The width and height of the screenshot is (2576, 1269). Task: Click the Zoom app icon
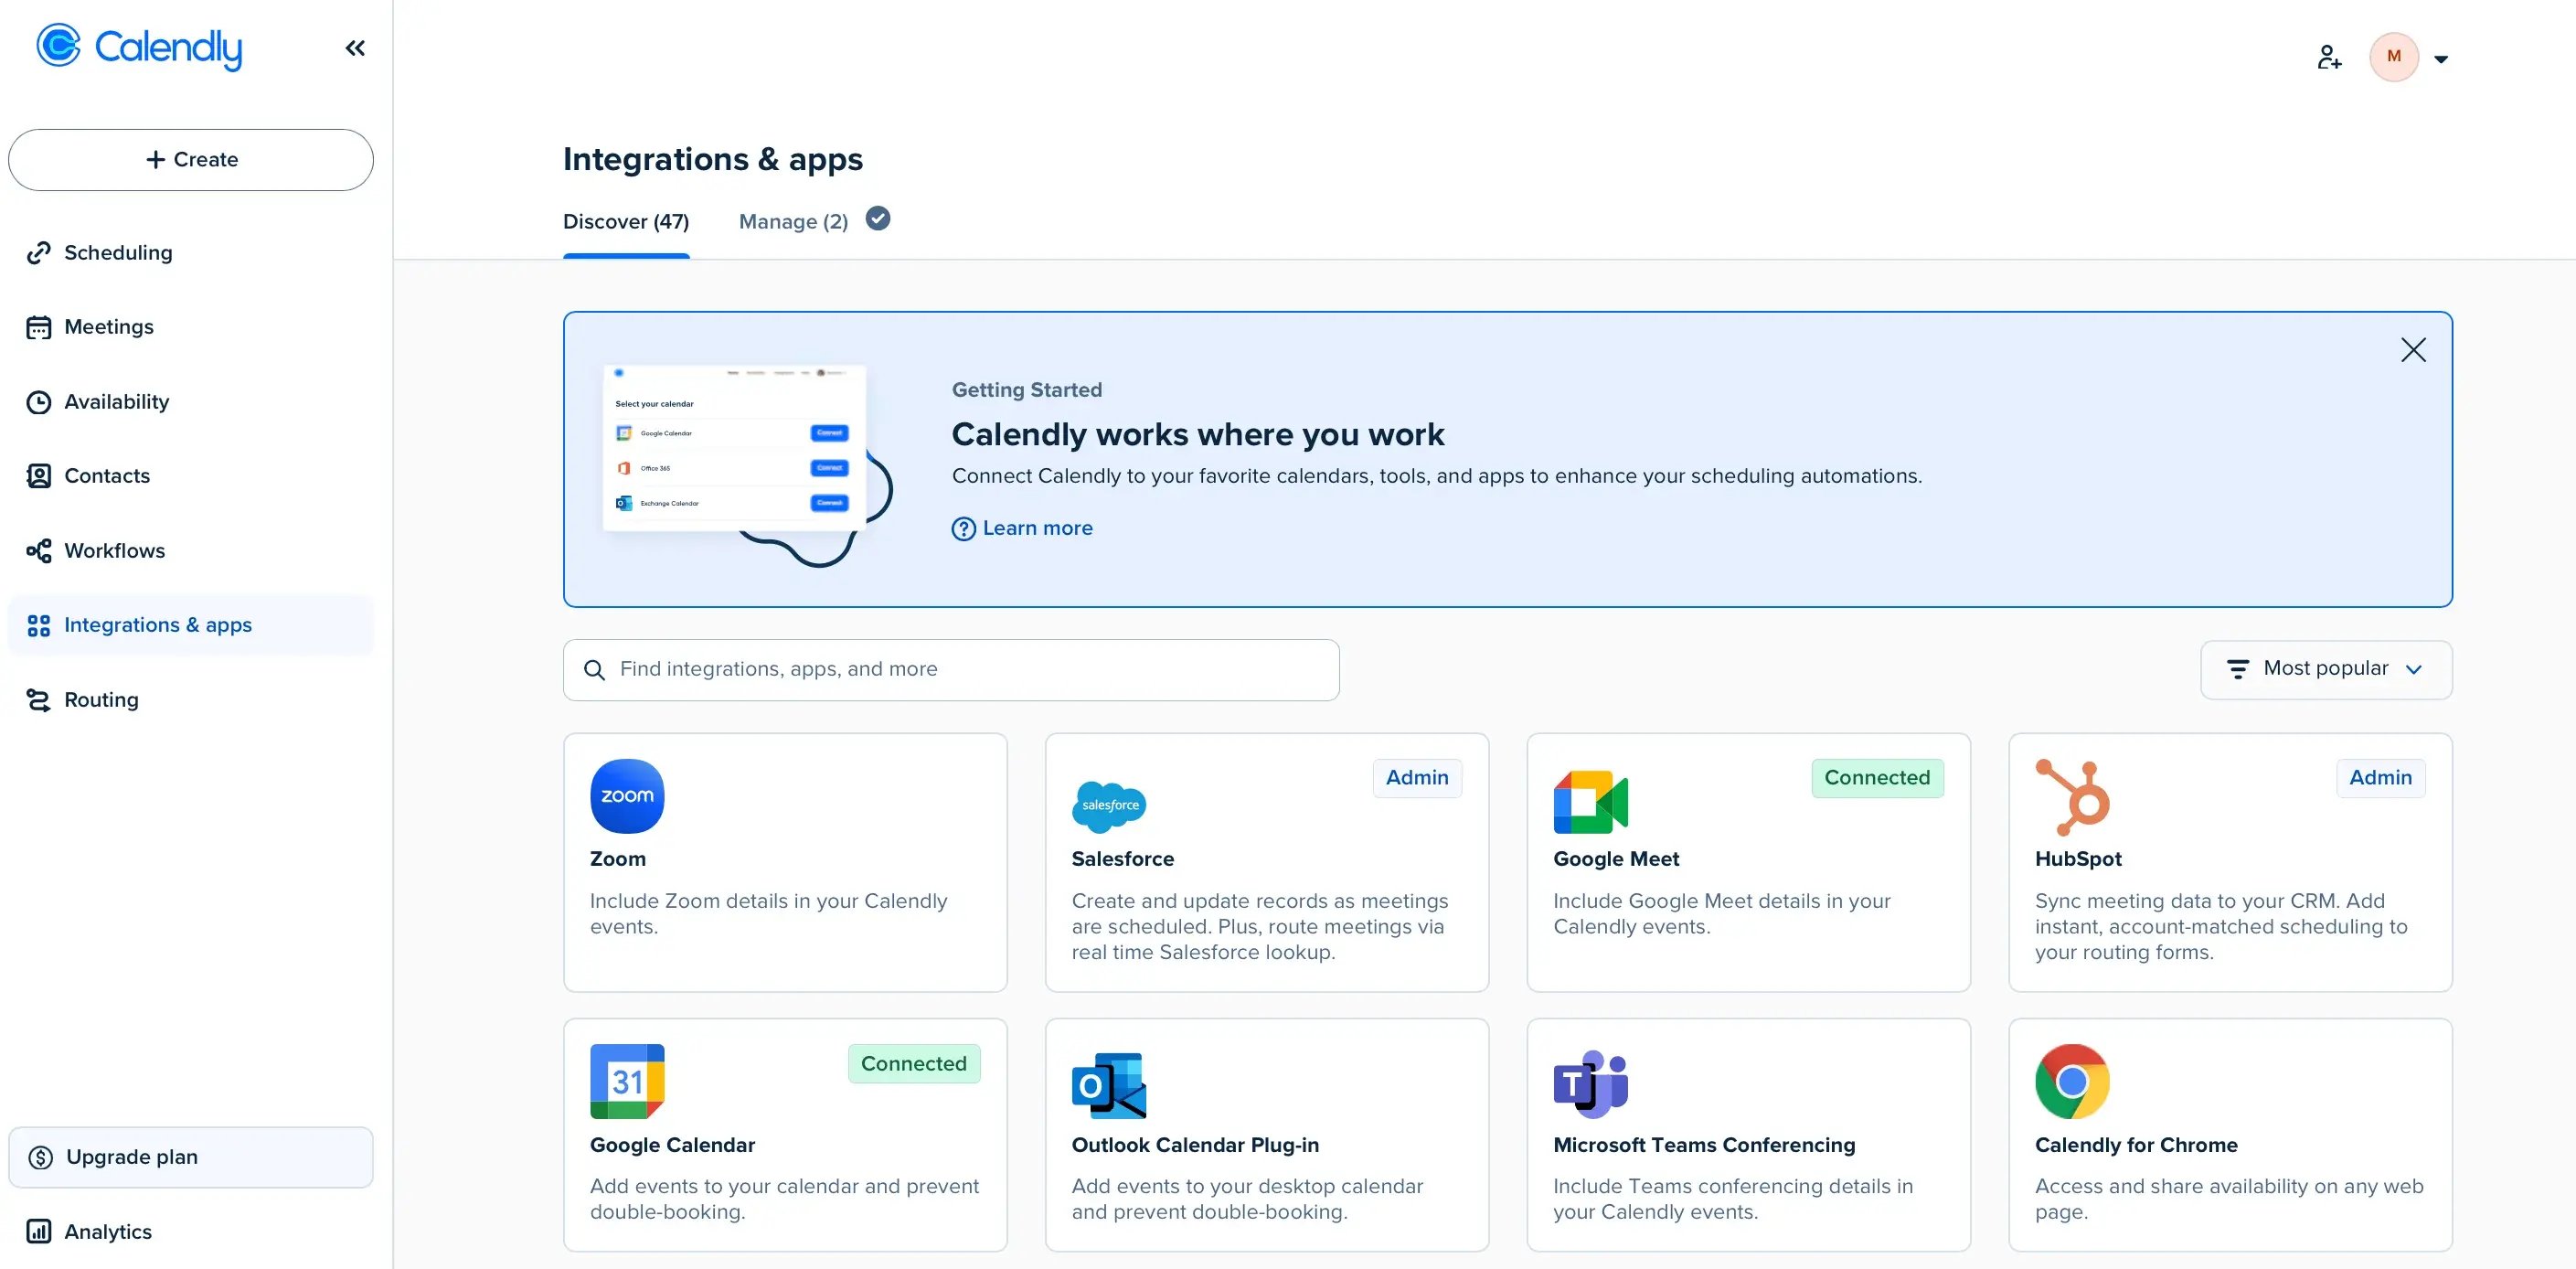[627, 796]
